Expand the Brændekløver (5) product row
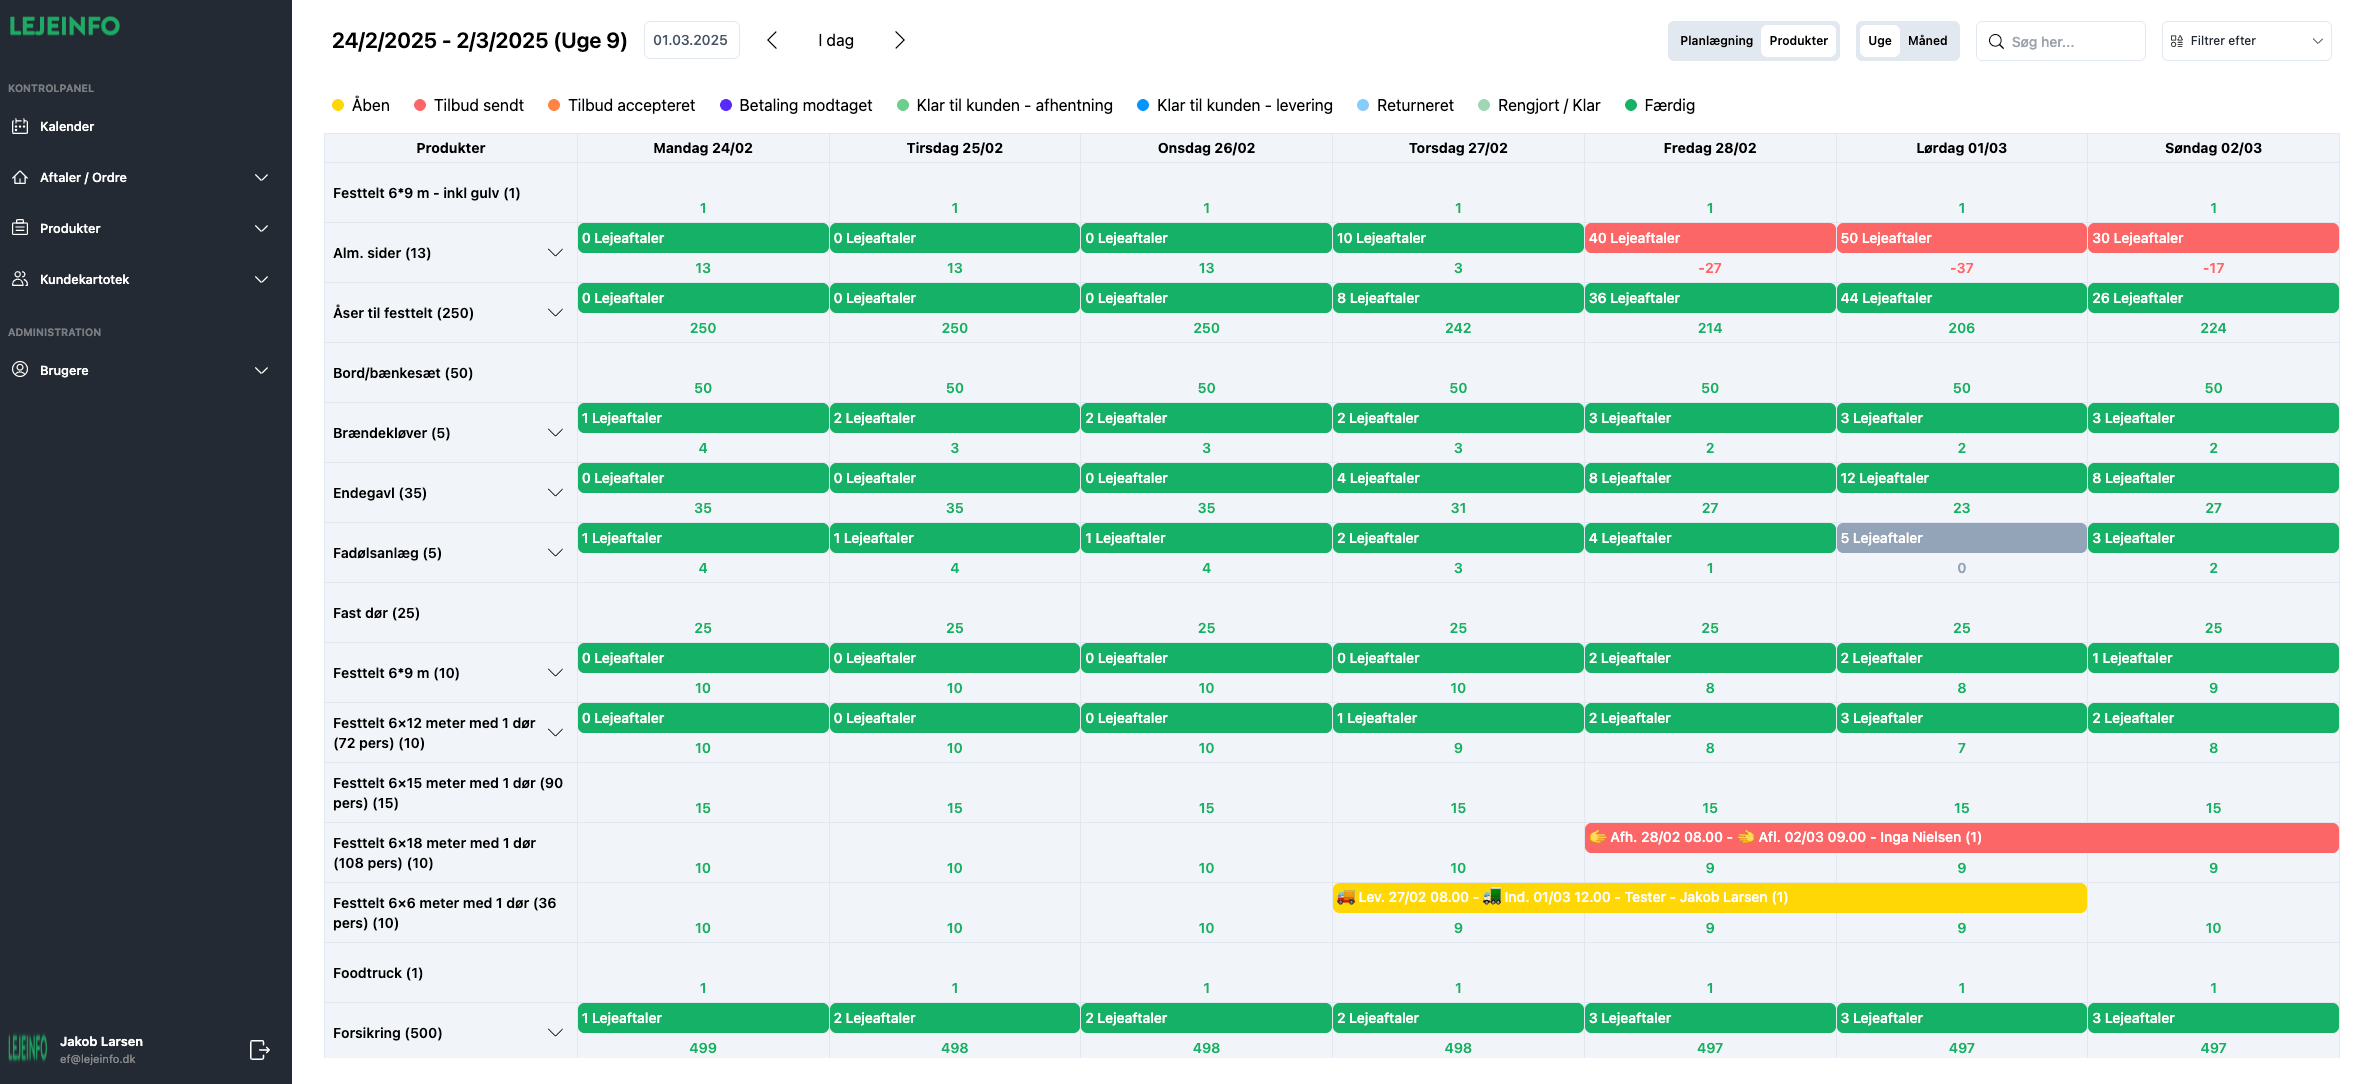This screenshot has height=1084, width=2359. [x=555, y=433]
